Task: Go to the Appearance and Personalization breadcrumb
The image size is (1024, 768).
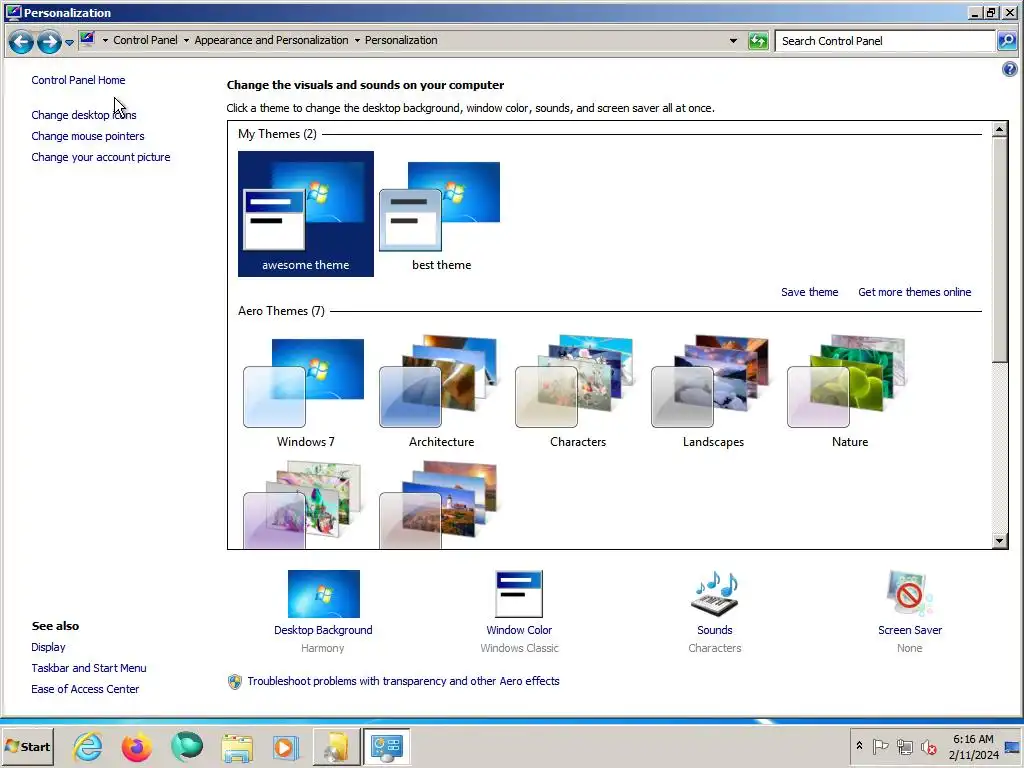Action: [x=271, y=40]
